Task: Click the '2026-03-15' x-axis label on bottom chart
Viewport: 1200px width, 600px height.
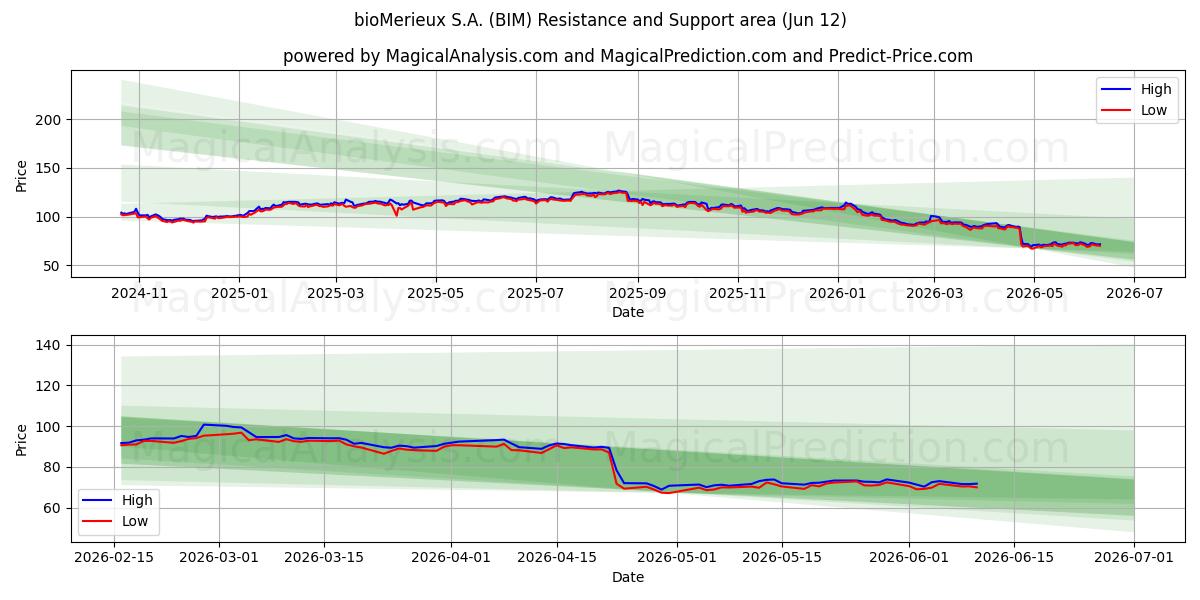Action: (325, 559)
